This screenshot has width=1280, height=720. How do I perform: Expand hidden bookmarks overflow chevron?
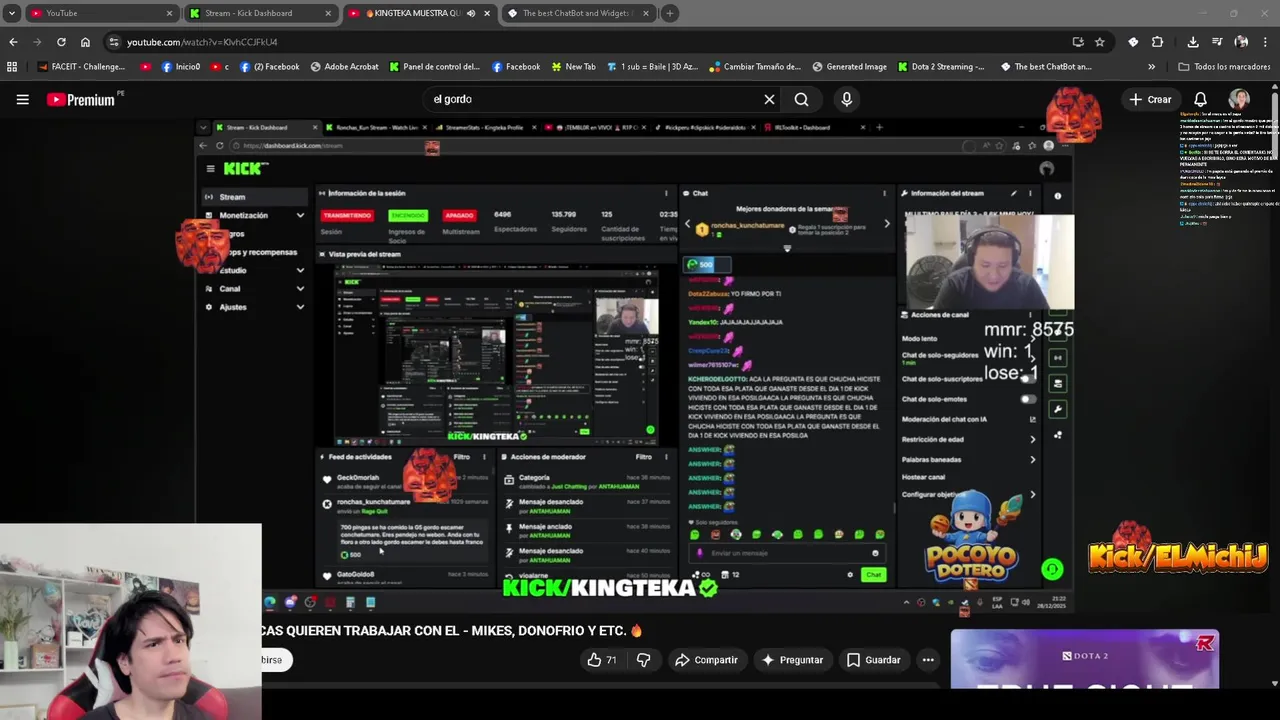(x=1151, y=67)
